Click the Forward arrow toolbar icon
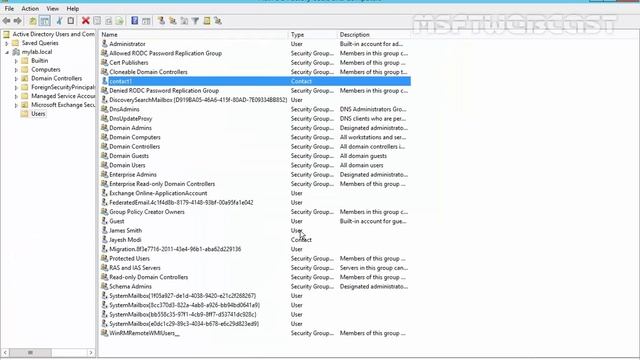Image resolution: width=640 pixels, height=360 pixels. click(x=18, y=21)
